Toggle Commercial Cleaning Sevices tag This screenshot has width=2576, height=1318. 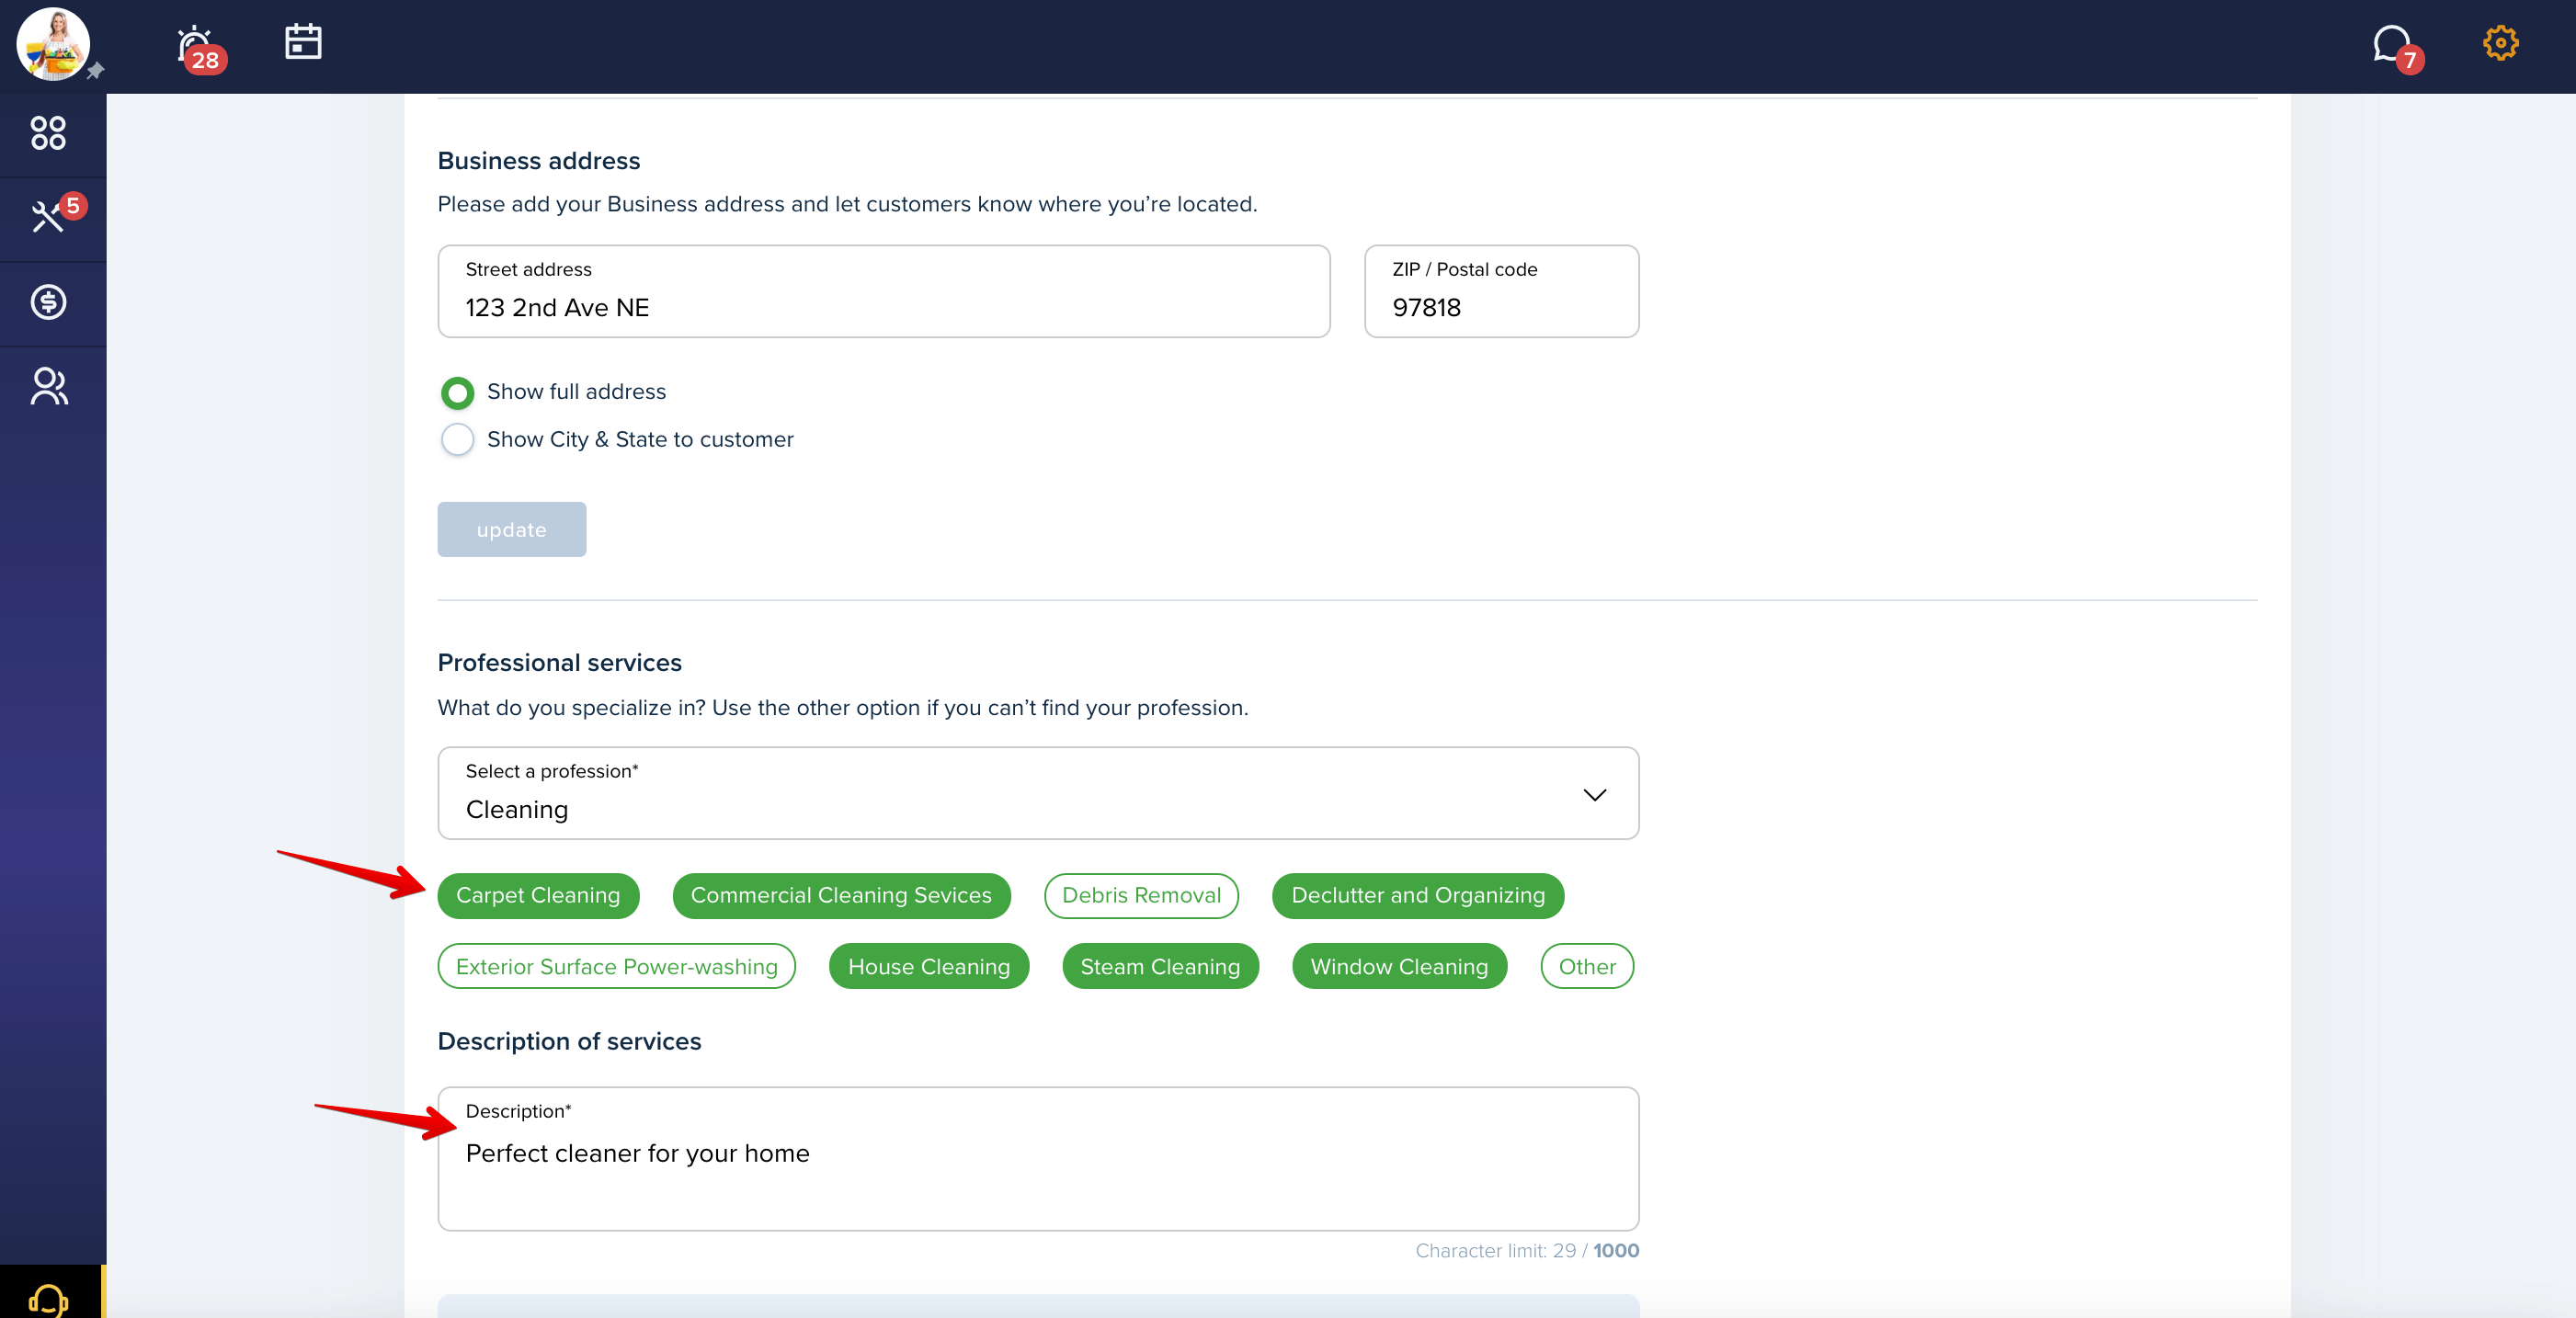coord(841,896)
